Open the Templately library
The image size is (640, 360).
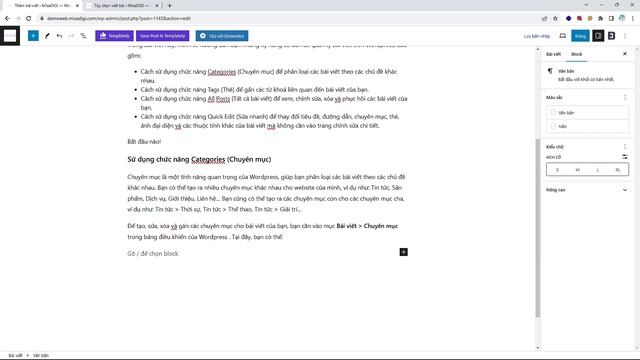pos(114,36)
